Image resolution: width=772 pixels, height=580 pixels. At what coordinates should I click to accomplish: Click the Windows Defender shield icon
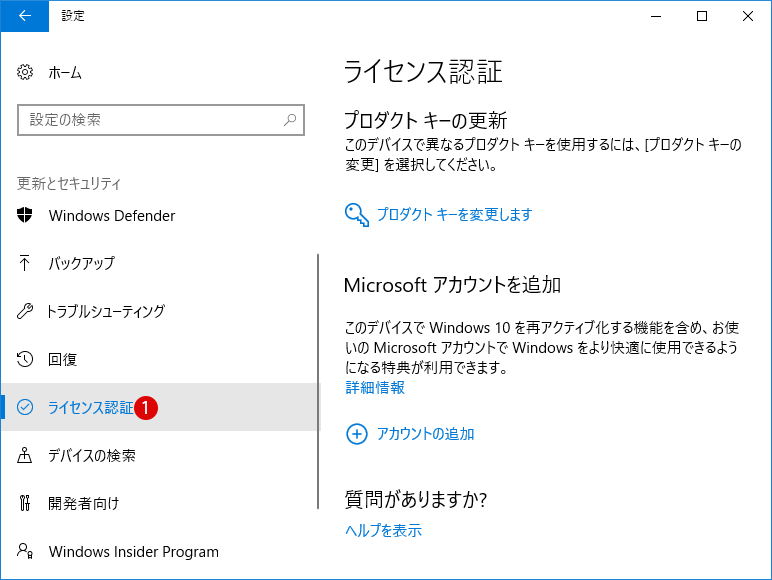click(25, 215)
